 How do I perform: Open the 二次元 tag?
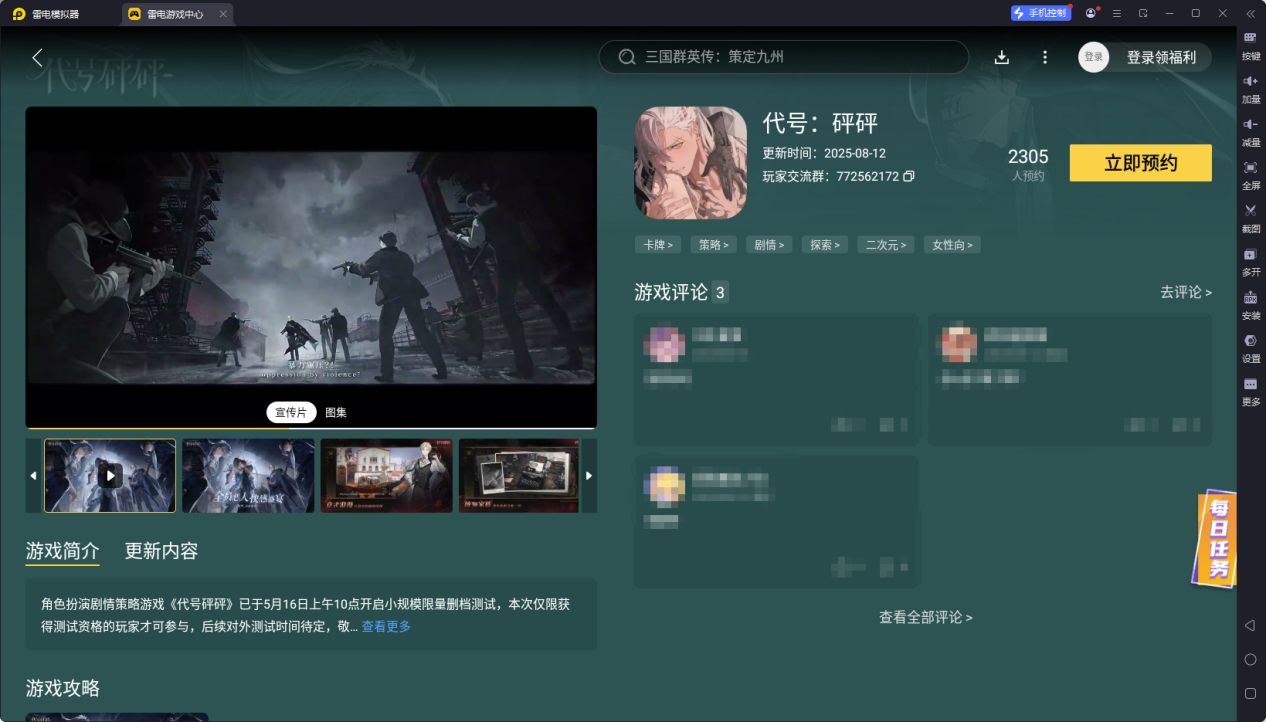tap(885, 244)
